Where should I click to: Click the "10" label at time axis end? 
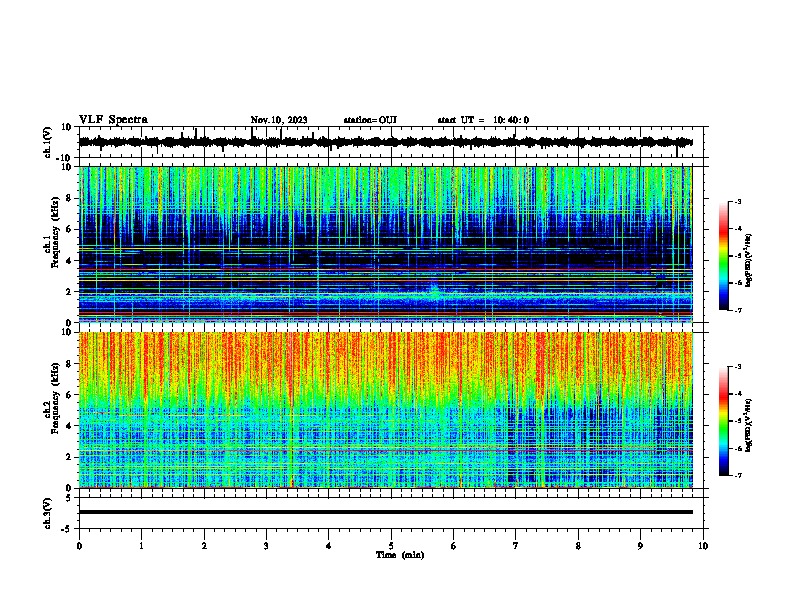point(703,546)
